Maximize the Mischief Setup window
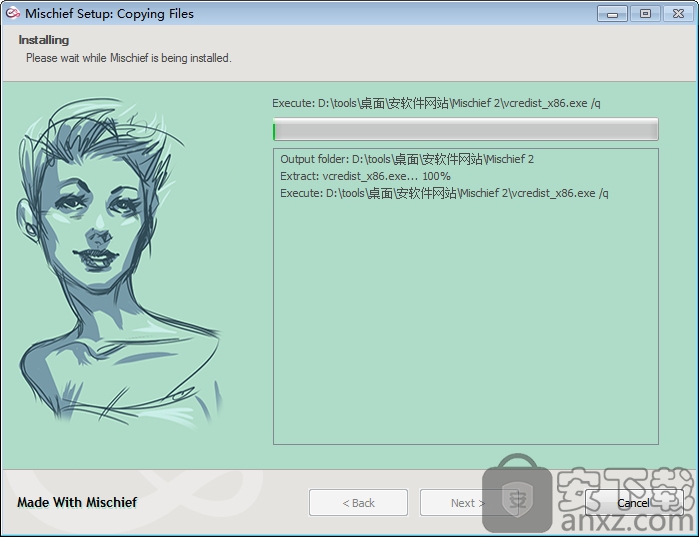 coord(645,14)
